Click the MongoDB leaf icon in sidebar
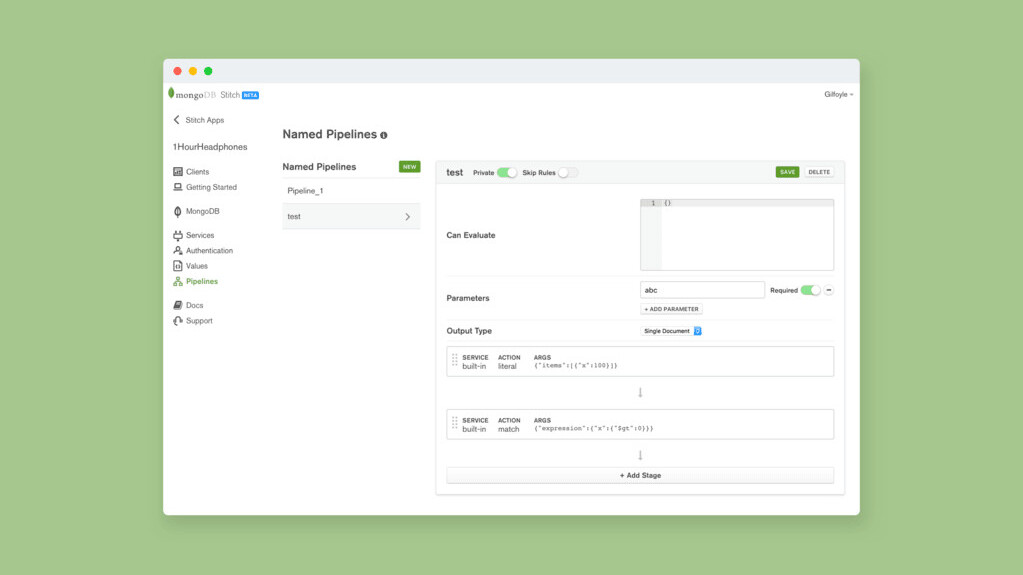 [178, 212]
